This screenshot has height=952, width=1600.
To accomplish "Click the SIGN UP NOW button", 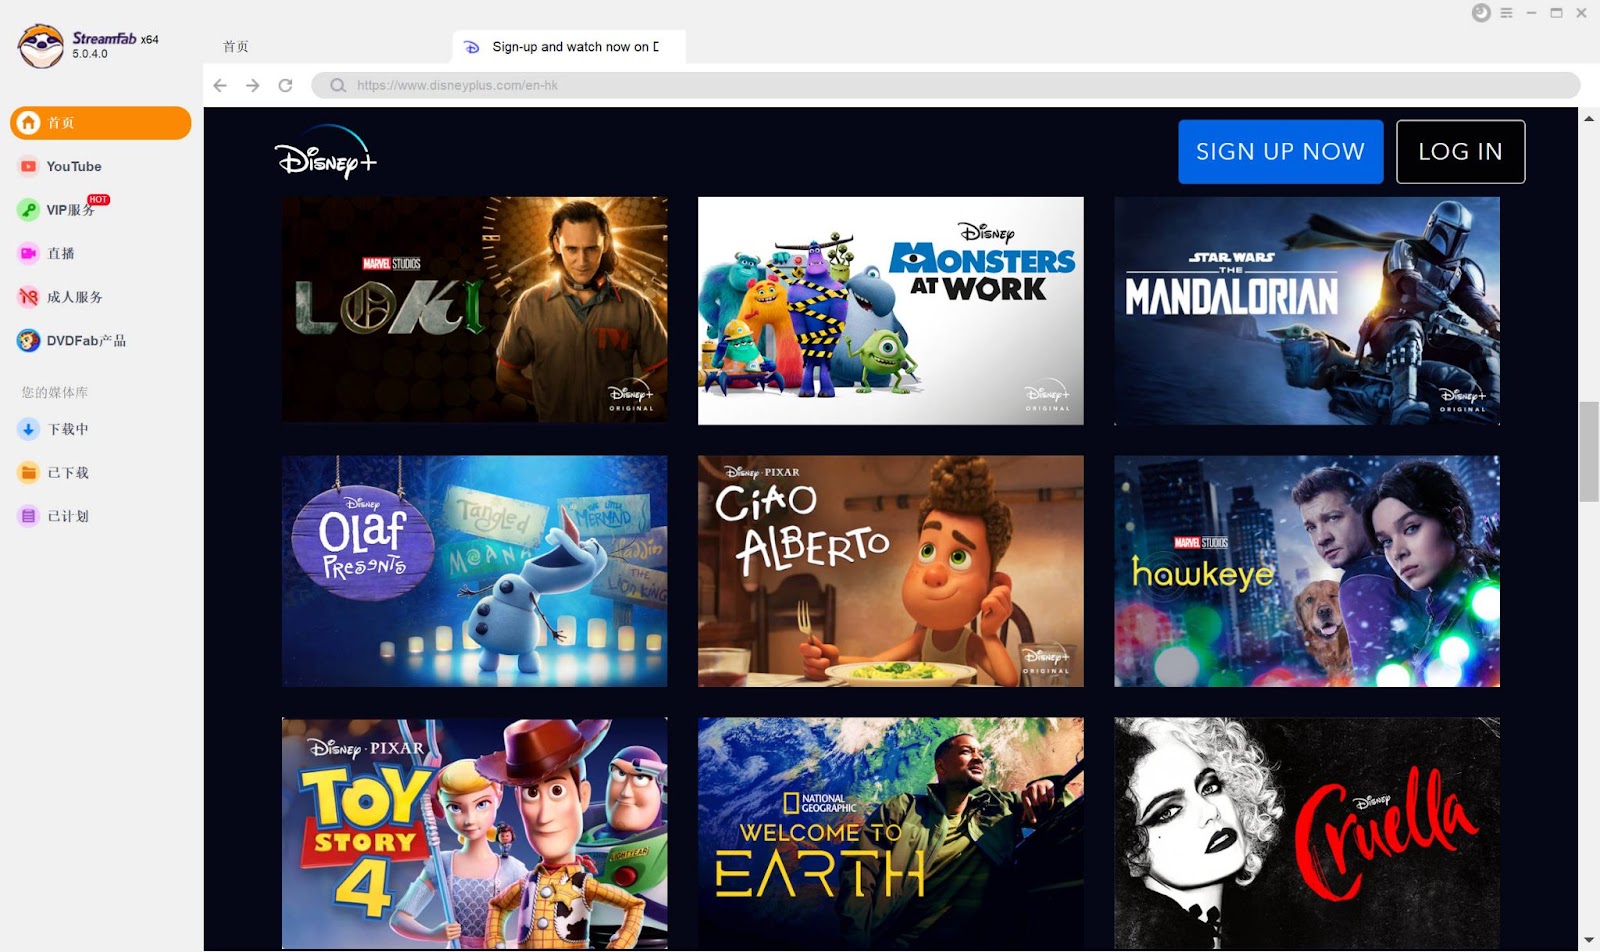I will tap(1280, 152).
